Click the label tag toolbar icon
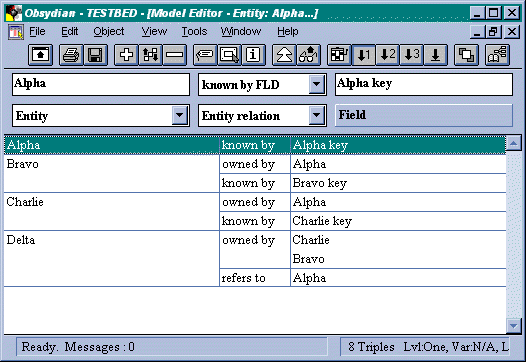 [x=205, y=55]
